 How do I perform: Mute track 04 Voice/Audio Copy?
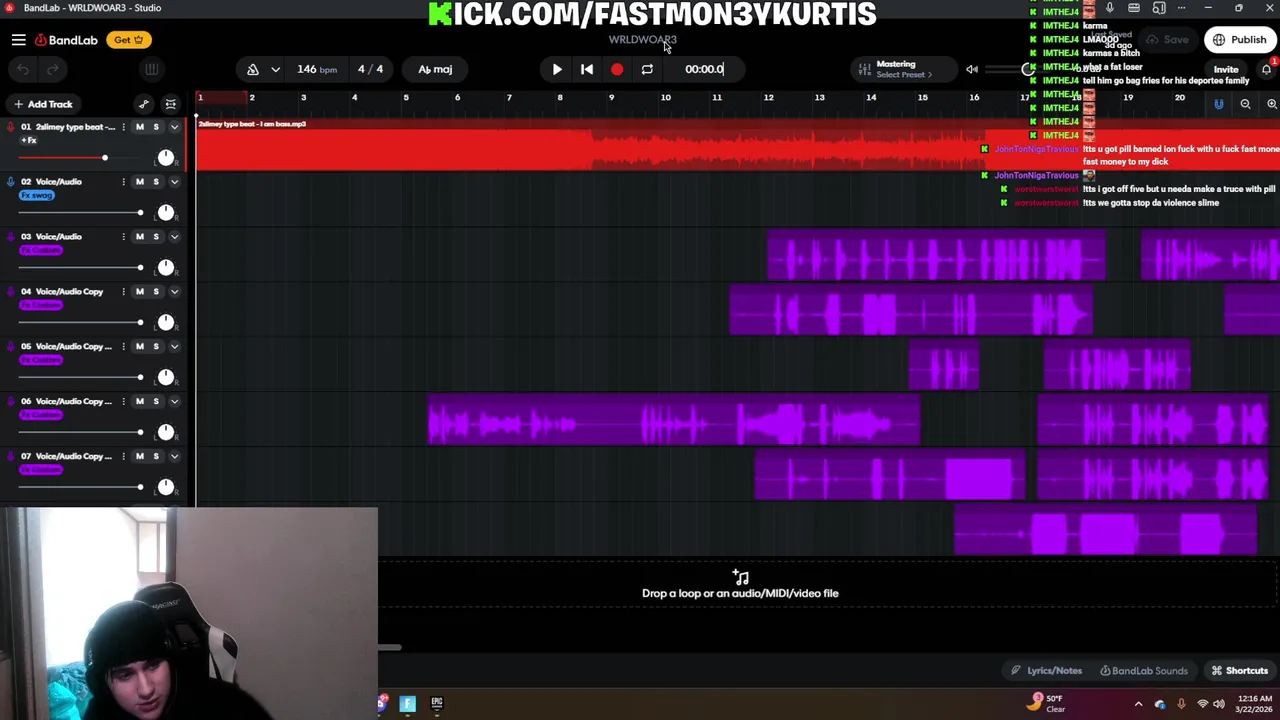(140, 292)
